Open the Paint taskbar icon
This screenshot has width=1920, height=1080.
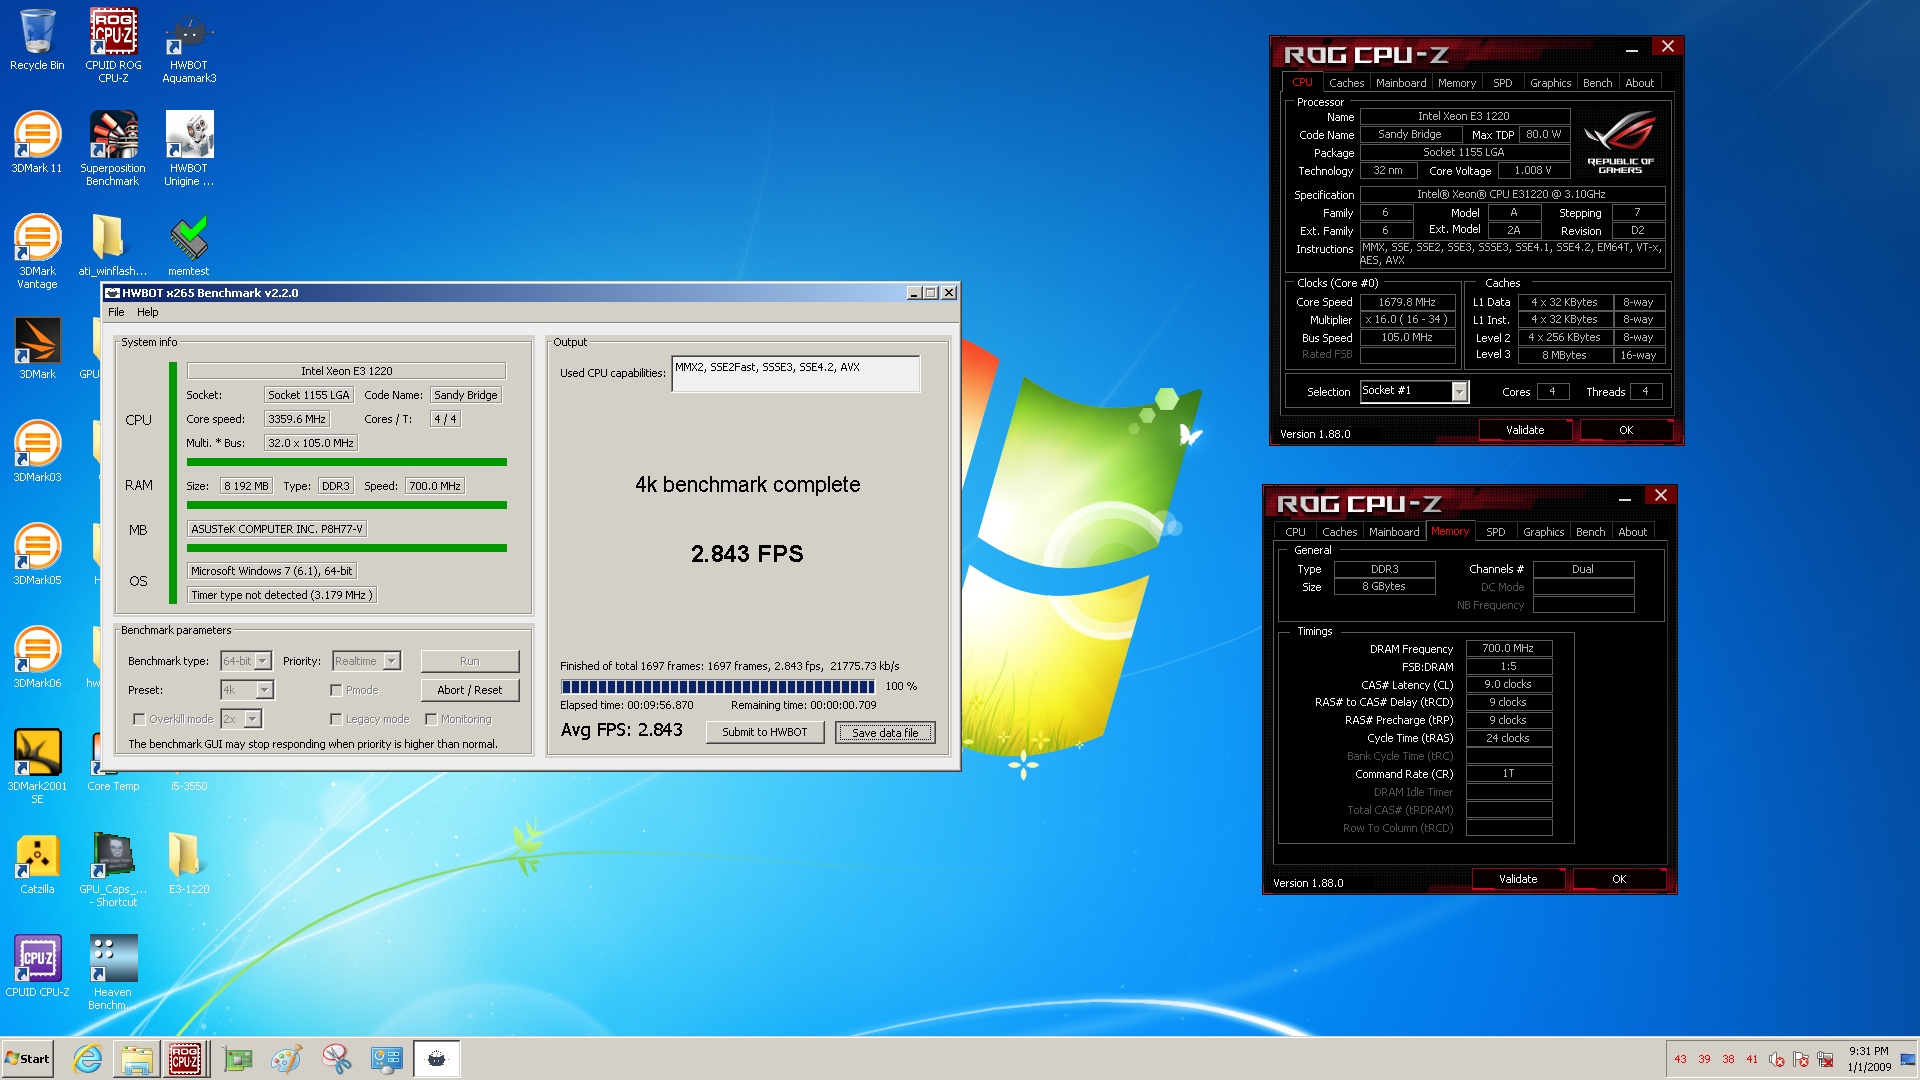tap(287, 1059)
